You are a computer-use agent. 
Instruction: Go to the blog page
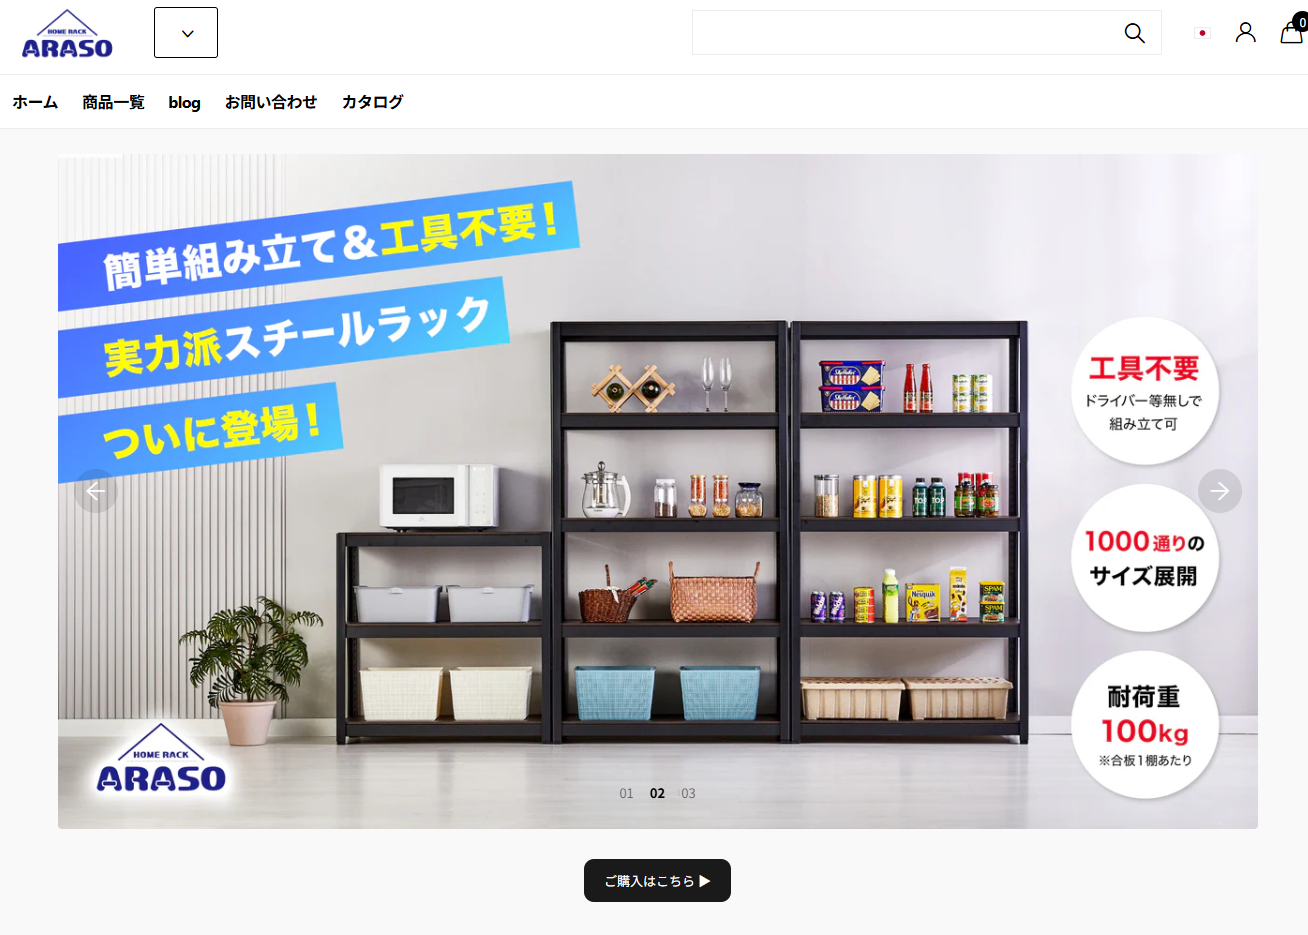click(184, 102)
